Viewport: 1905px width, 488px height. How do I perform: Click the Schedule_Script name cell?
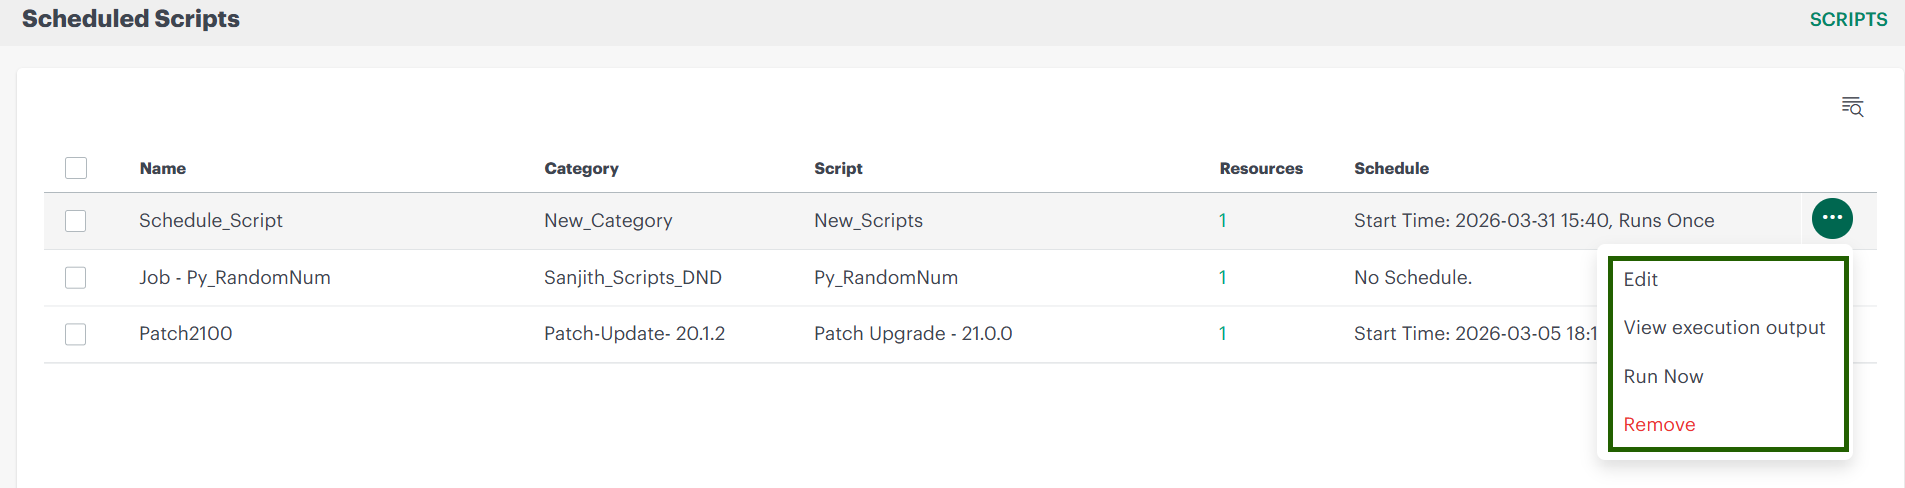[x=211, y=221]
